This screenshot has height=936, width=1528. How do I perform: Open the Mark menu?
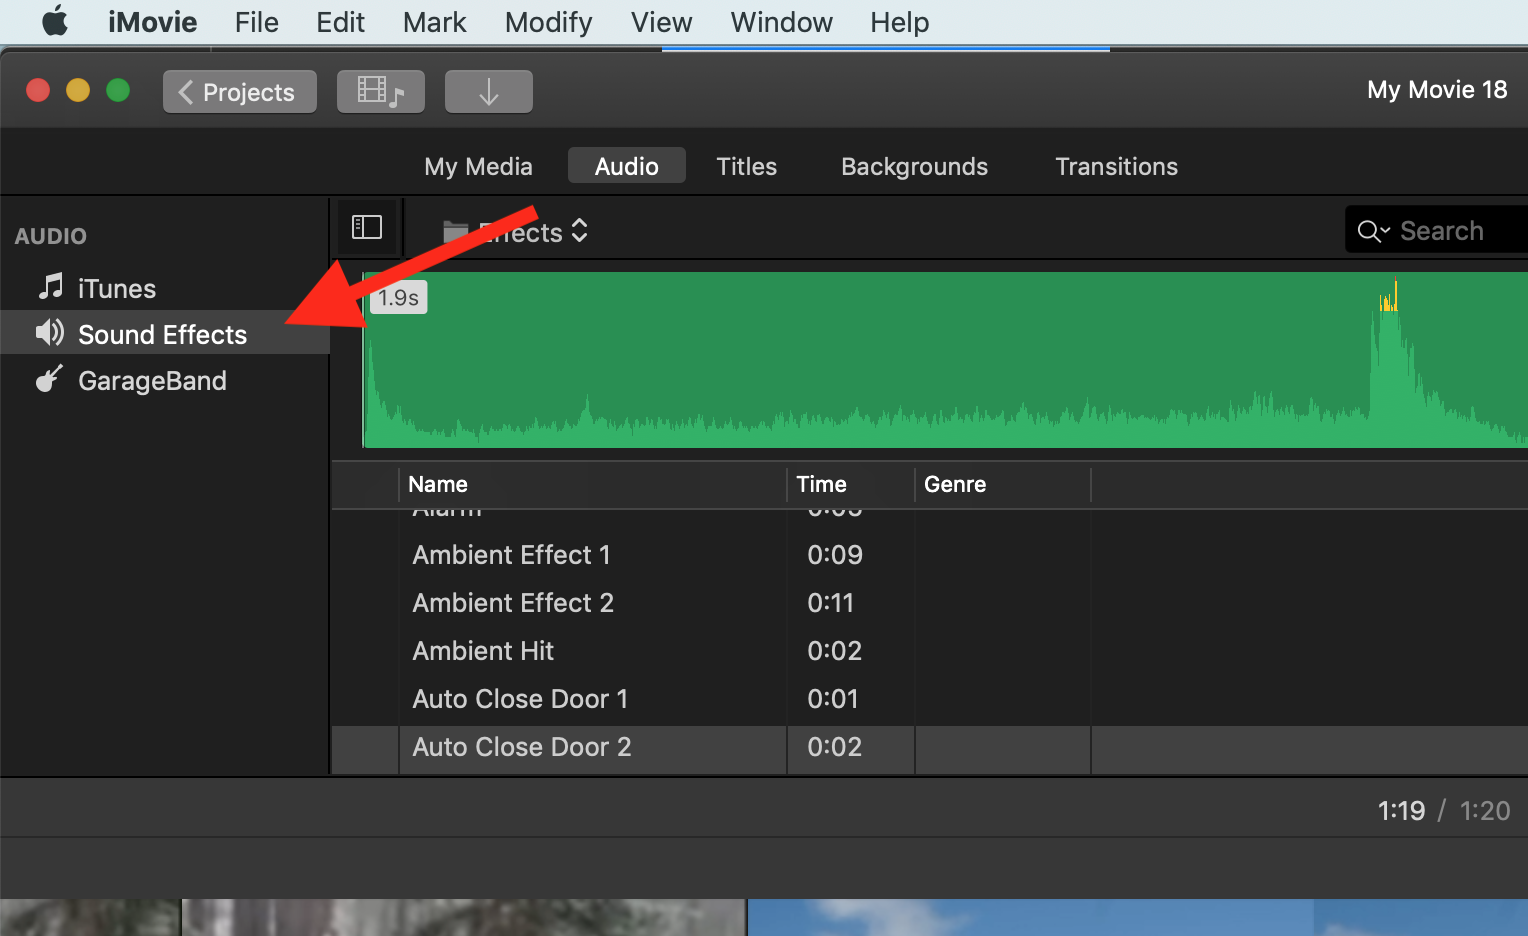tap(434, 22)
